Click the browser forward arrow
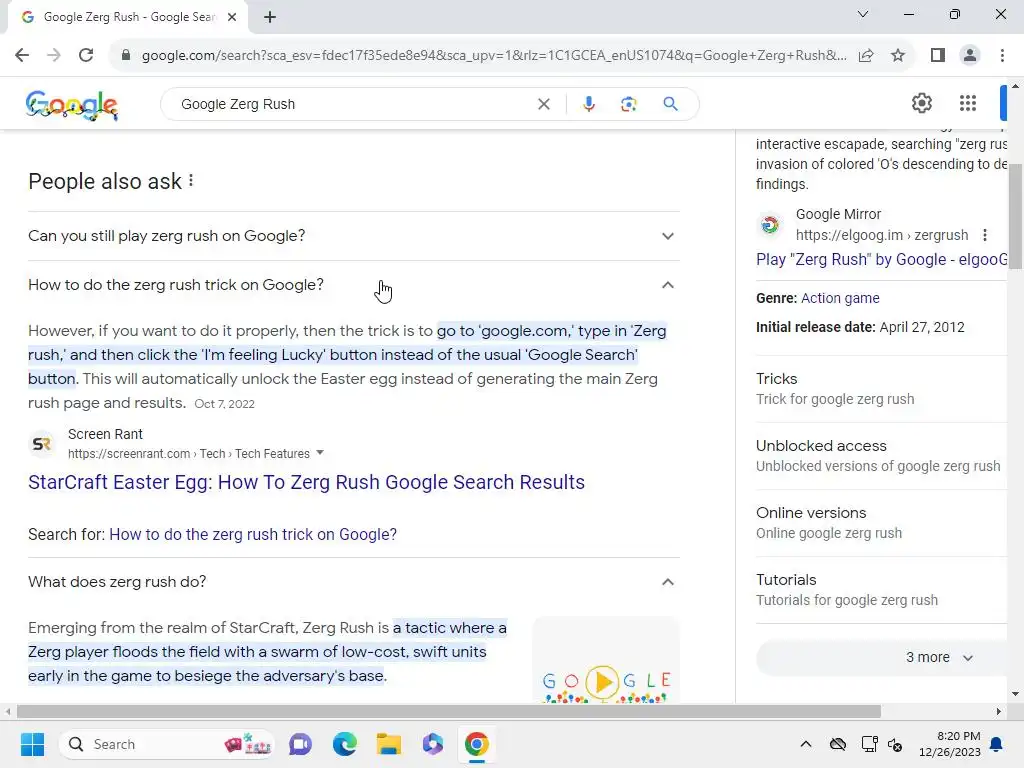Image resolution: width=1024 pixels, height=768 pixels. [54, 55]
